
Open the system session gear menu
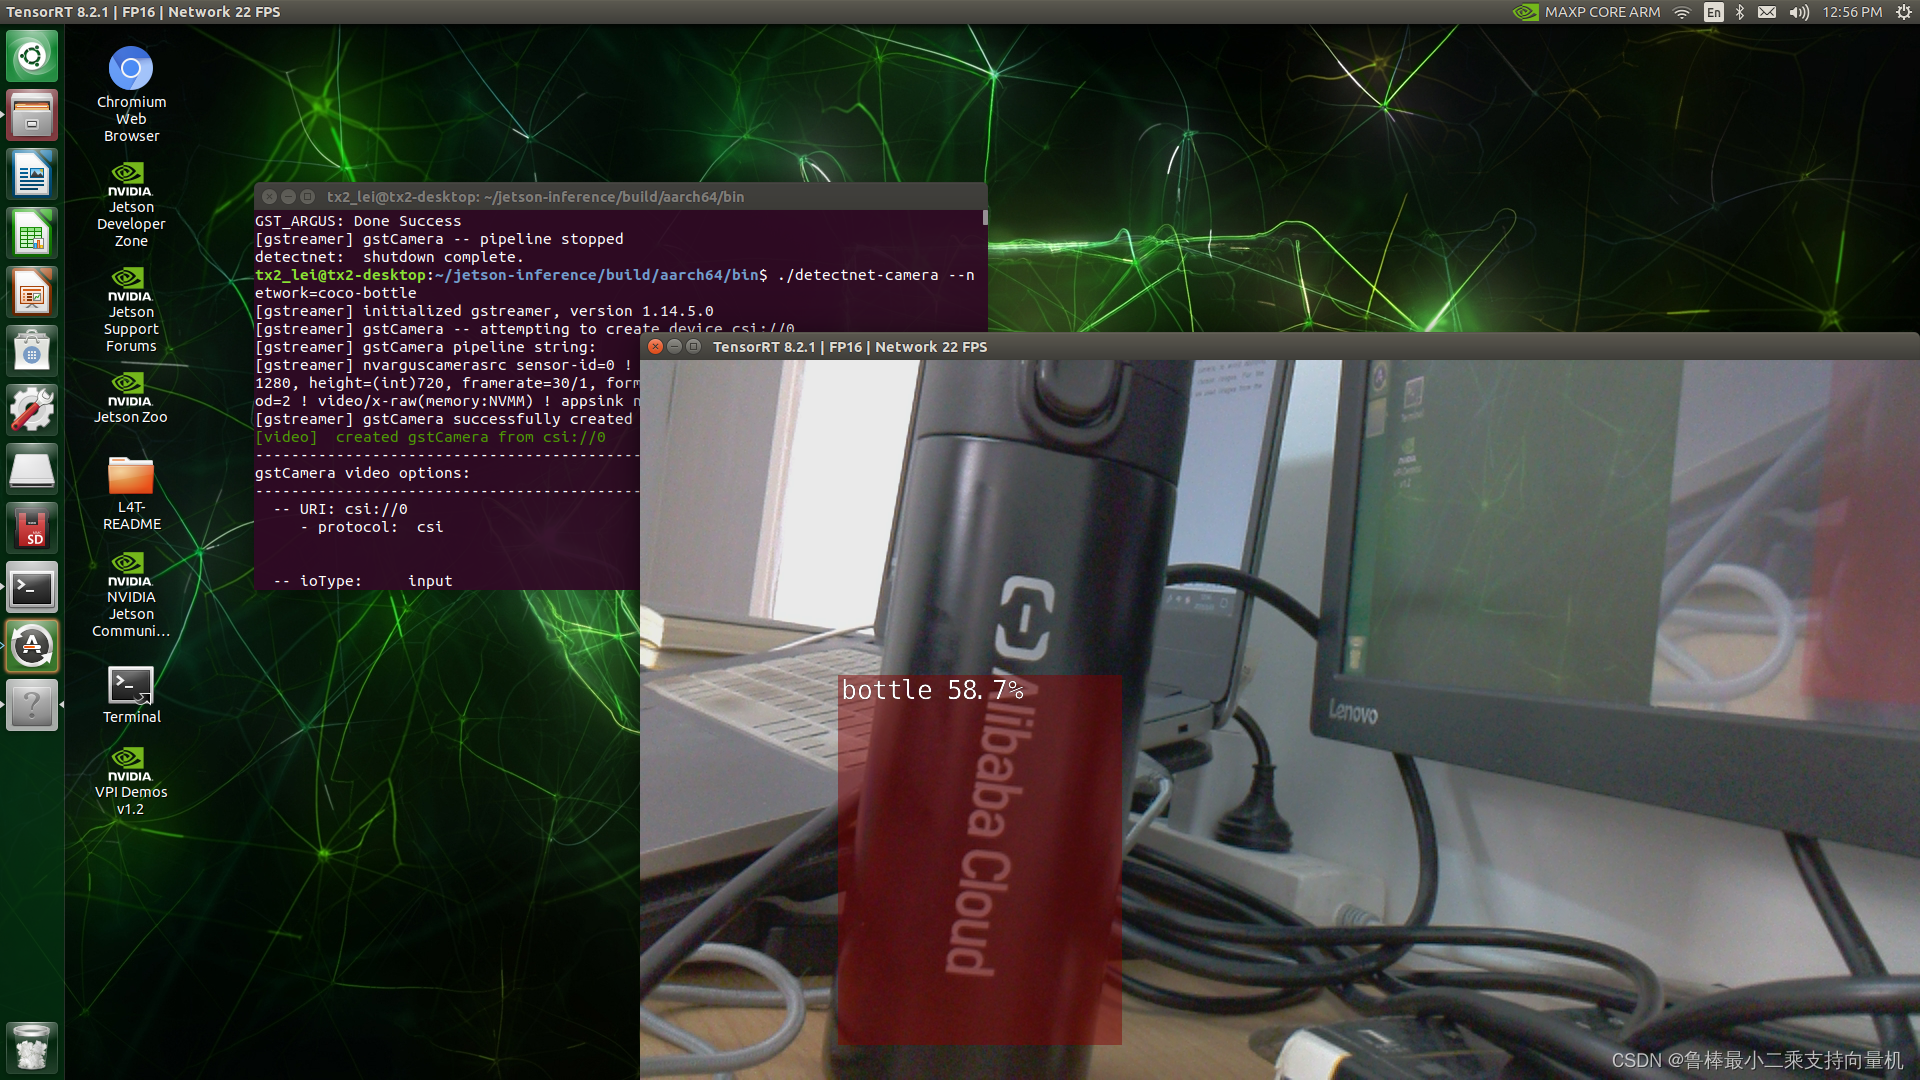(1903, 12)
